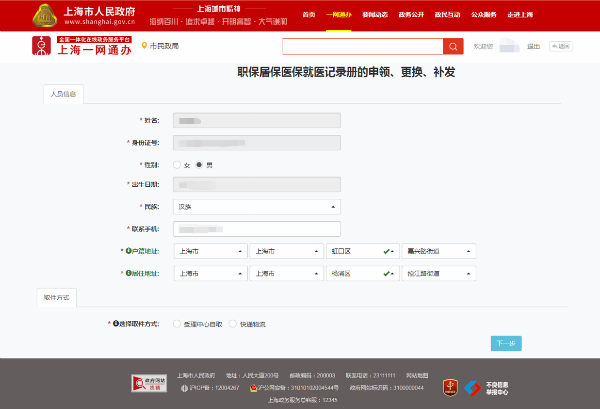The width and height of the screenshot is (600, 409).
Task: Click the 上海市人民政府 footer link
Action: (196, 375)
